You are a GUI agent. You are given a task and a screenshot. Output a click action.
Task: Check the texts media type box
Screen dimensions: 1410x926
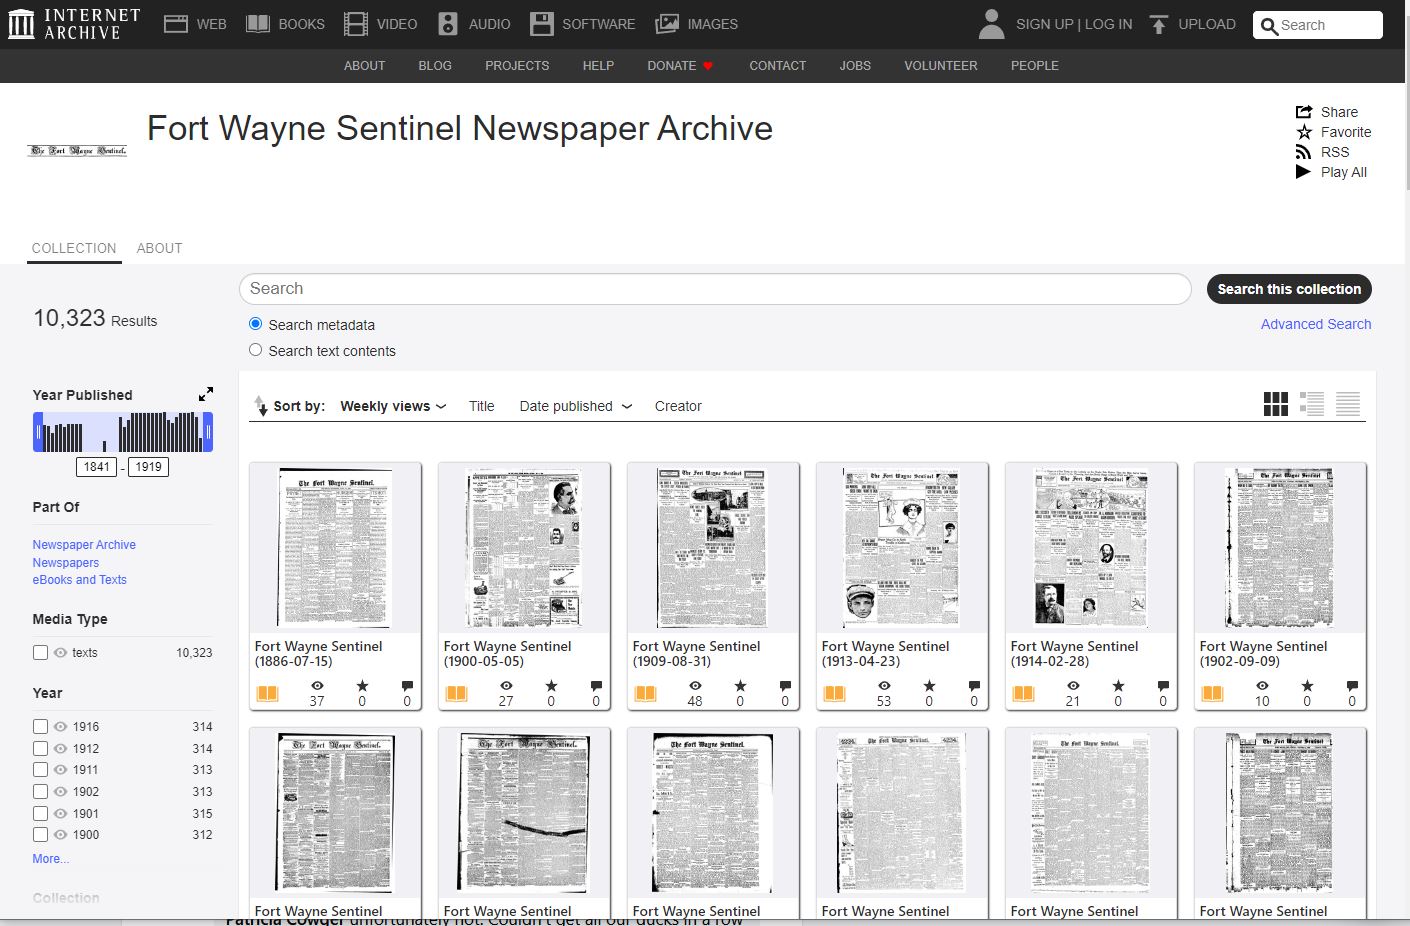click(40, 652)
